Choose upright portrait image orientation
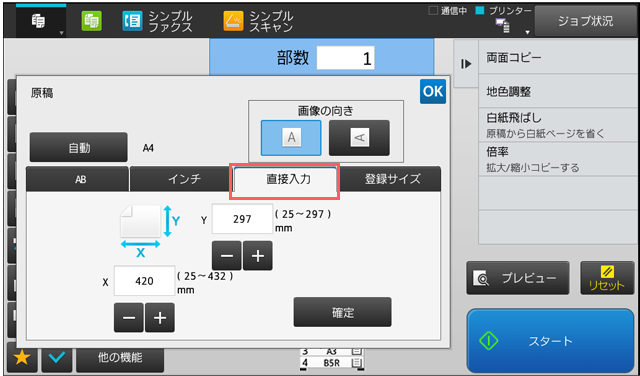640x376 pixels. point(291,138)
